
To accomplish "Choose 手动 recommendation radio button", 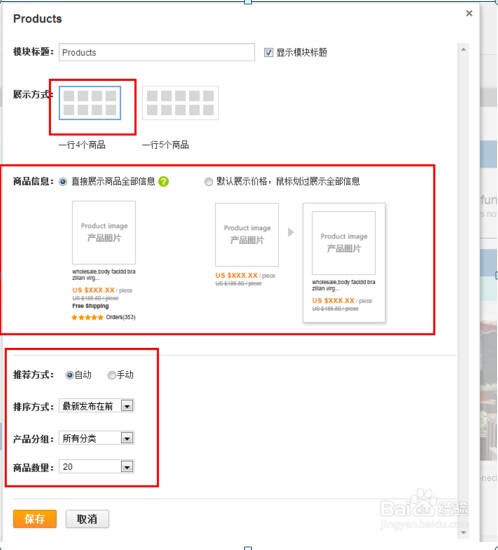I will click(x=112, y=375).
